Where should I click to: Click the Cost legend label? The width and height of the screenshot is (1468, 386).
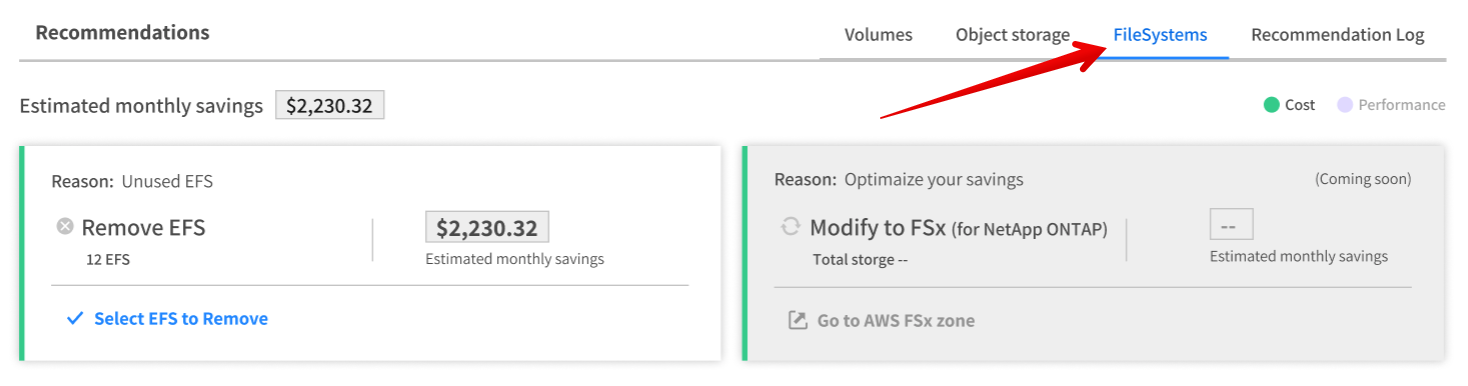coord(1300,105)
